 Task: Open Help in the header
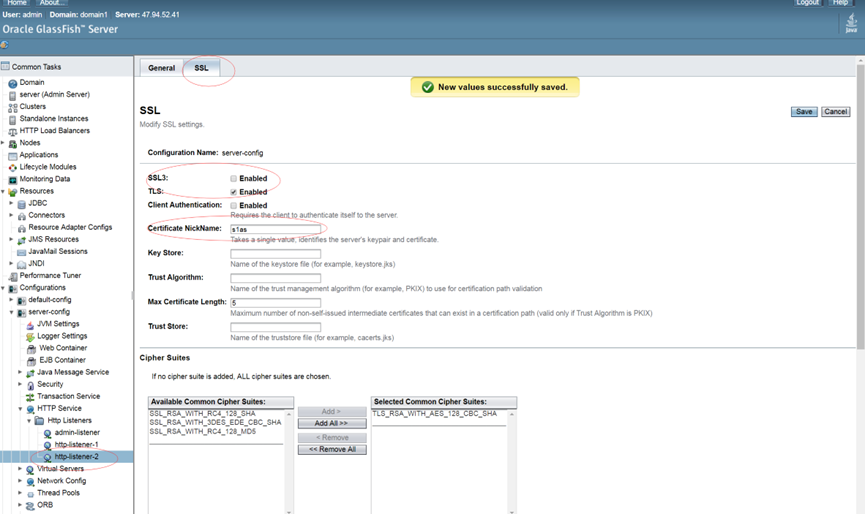point(840,3)
